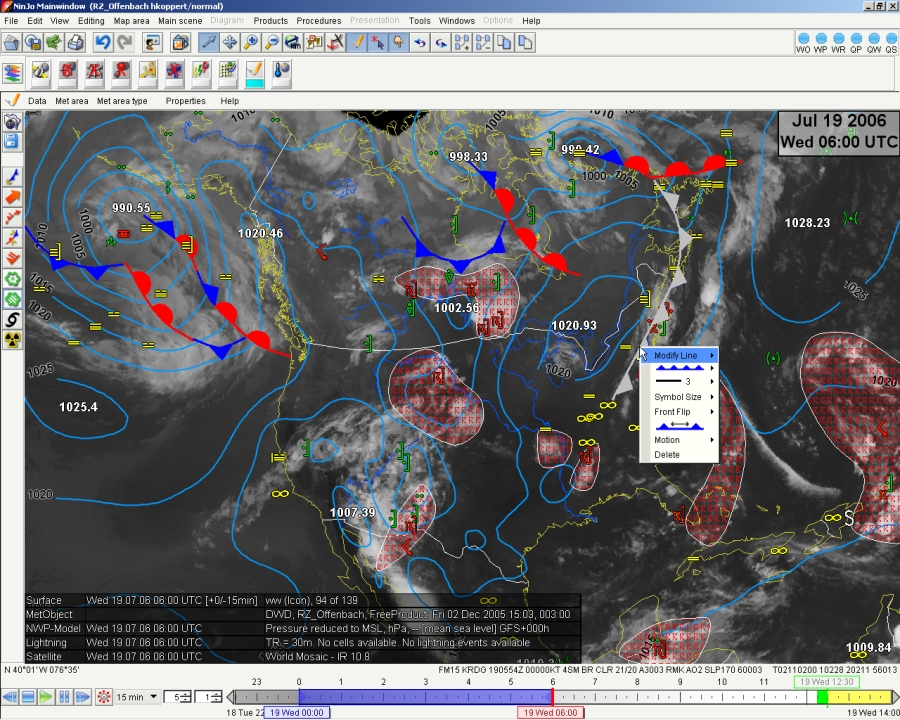Click the blue save icon in side toolbar
This screenshot has height=720, width=900.
click(12, 141)
